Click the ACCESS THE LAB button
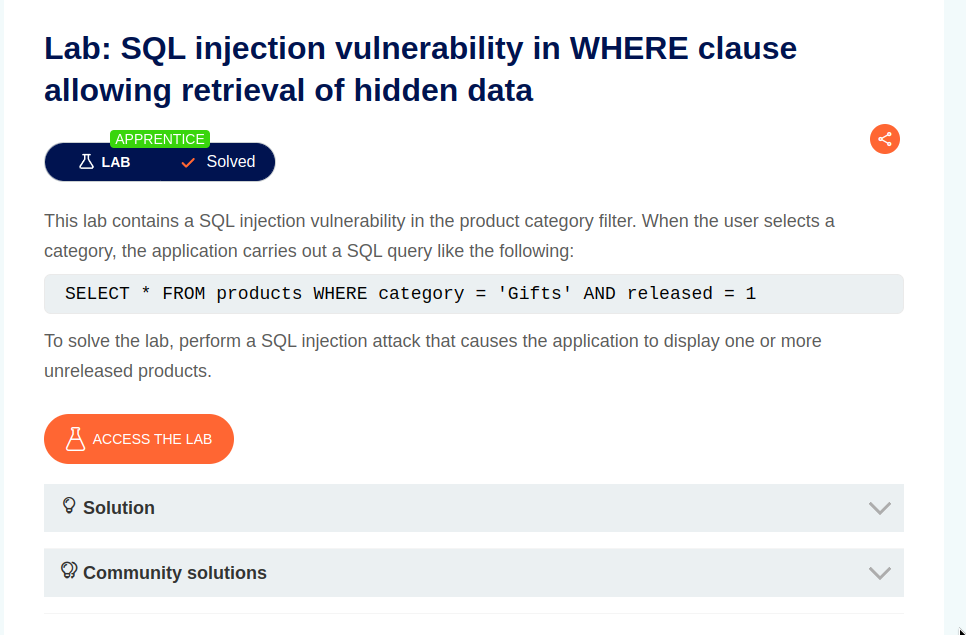966x635 pixels. 139,439
